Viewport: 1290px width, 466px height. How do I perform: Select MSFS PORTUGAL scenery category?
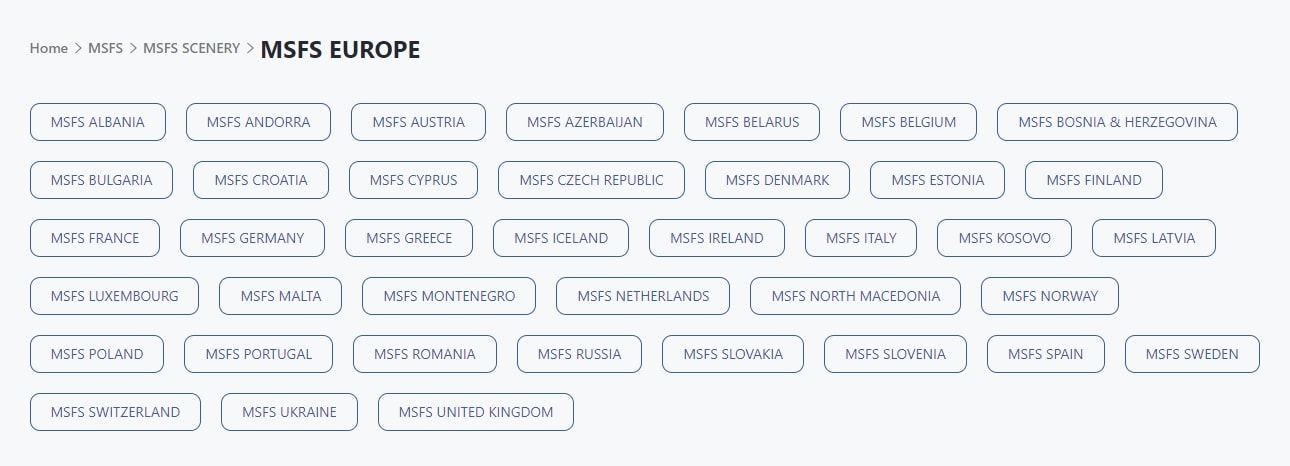258,354
